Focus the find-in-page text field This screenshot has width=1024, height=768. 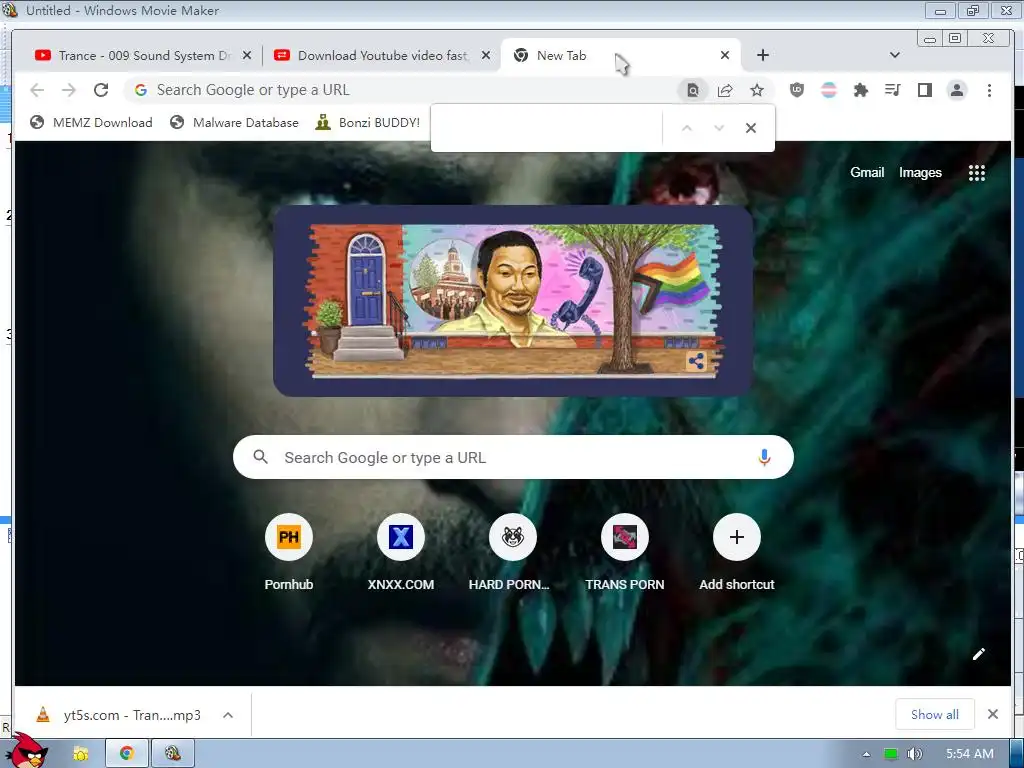click(x=549, y=128)
